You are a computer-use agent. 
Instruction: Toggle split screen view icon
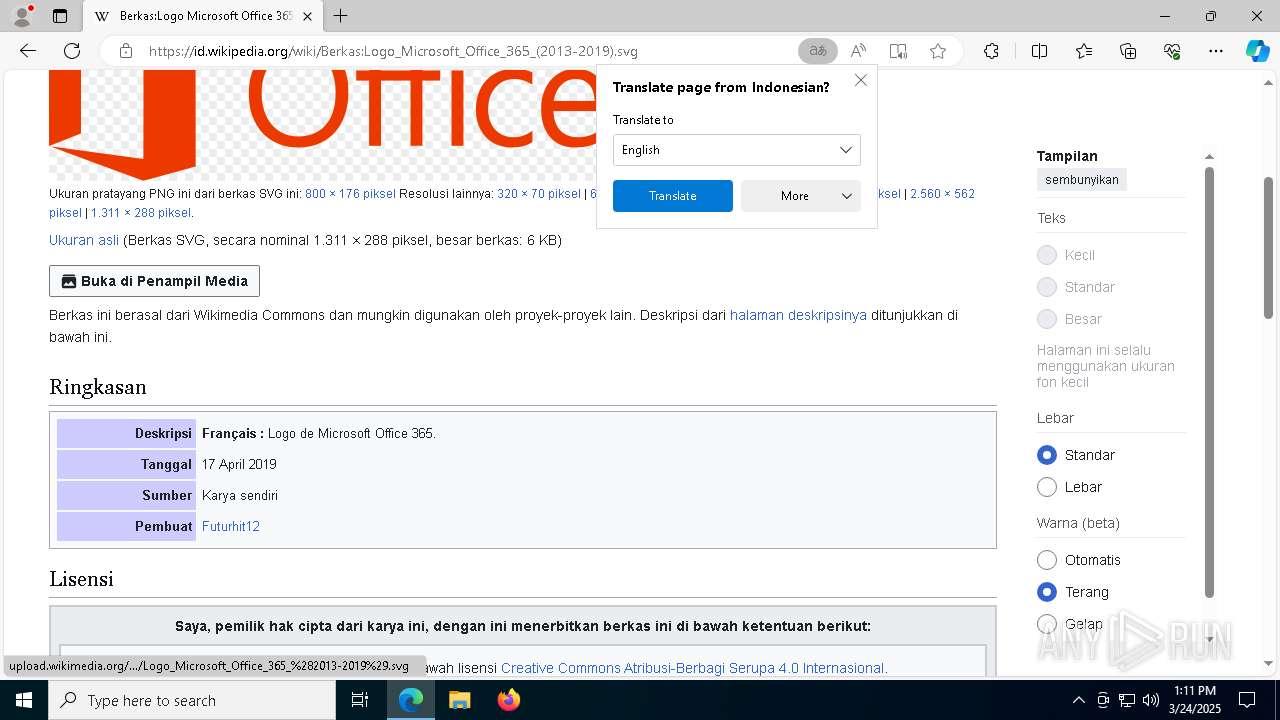click(x=1039, y=51)
